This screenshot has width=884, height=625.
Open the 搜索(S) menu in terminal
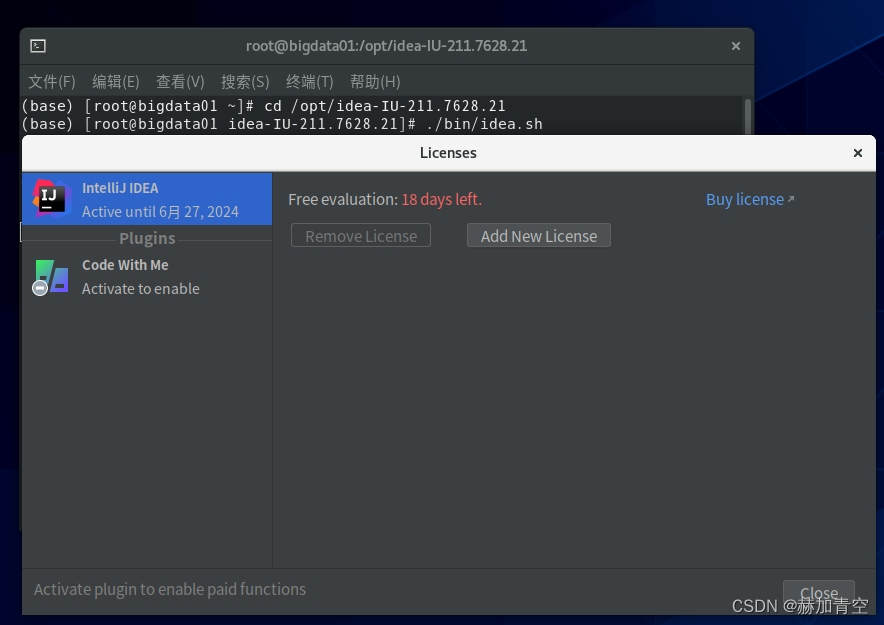pos(245,82)
